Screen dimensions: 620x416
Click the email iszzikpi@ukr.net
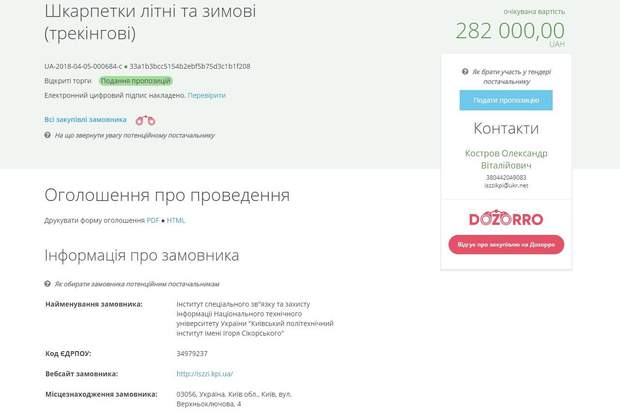506,185
